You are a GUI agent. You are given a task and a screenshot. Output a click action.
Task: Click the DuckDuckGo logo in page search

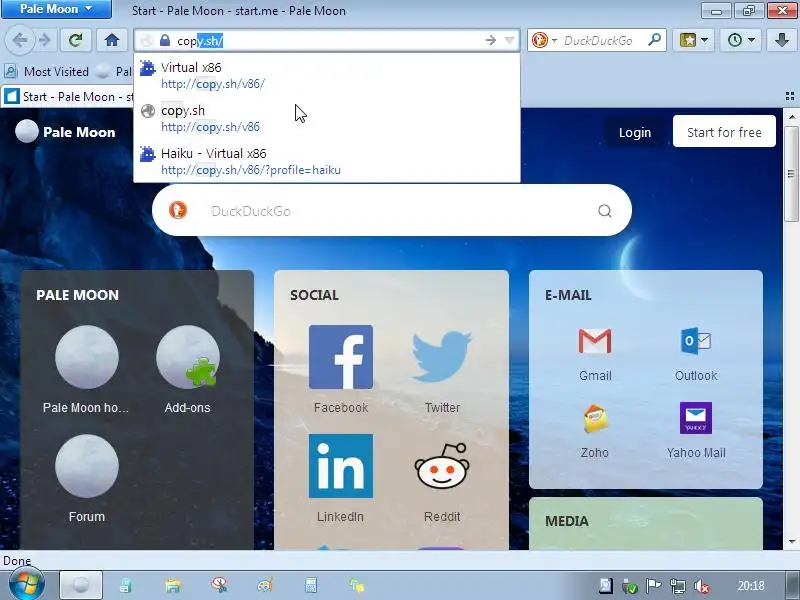[x=178, y=210]
